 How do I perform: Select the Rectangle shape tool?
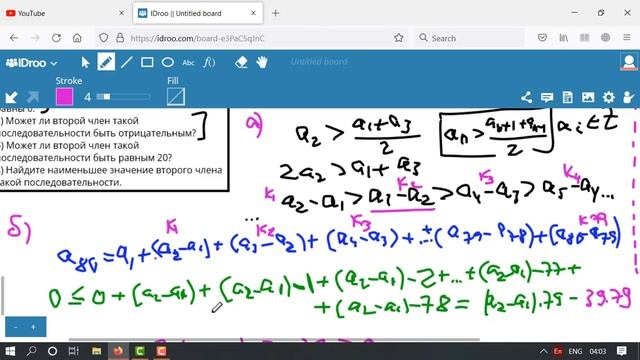point(147,62)
